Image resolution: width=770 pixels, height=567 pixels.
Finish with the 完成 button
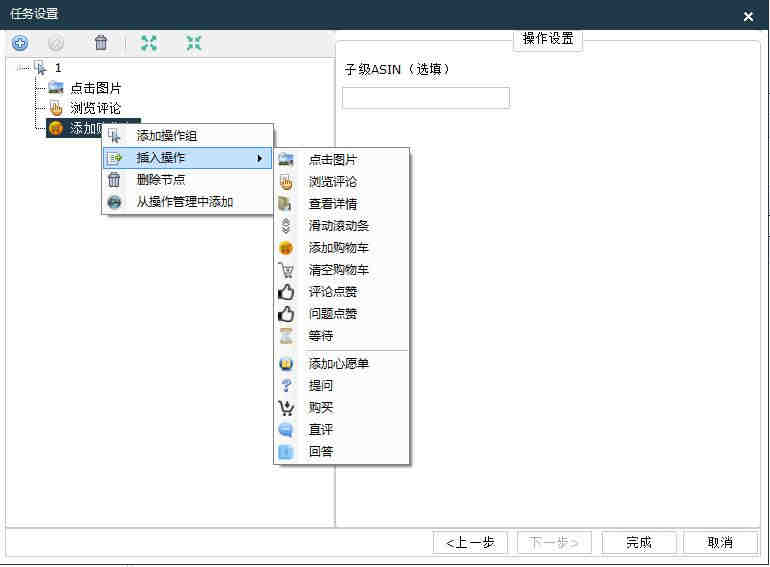(639, 543)
